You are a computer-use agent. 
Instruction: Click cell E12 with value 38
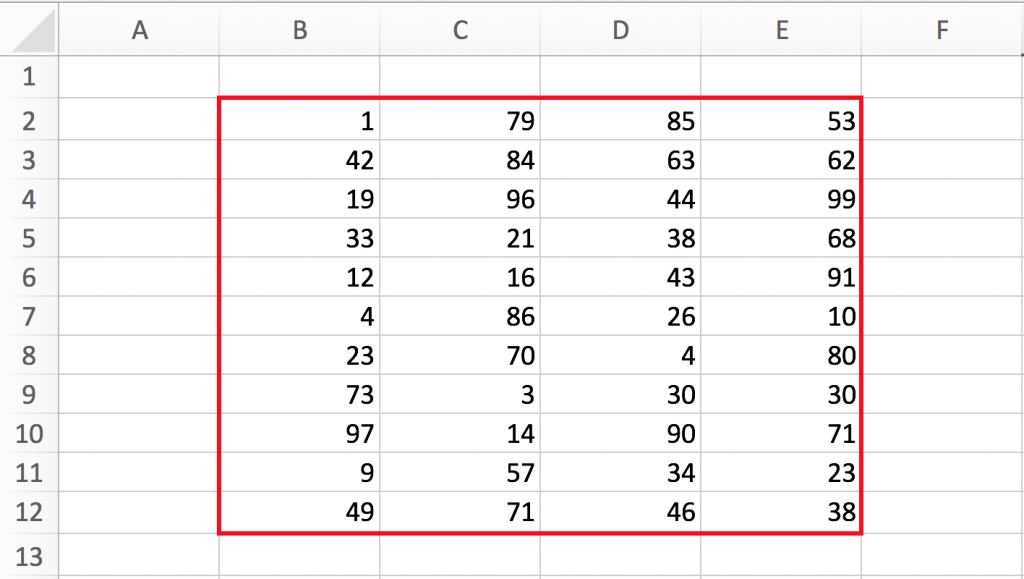click(x=781, y=512)
